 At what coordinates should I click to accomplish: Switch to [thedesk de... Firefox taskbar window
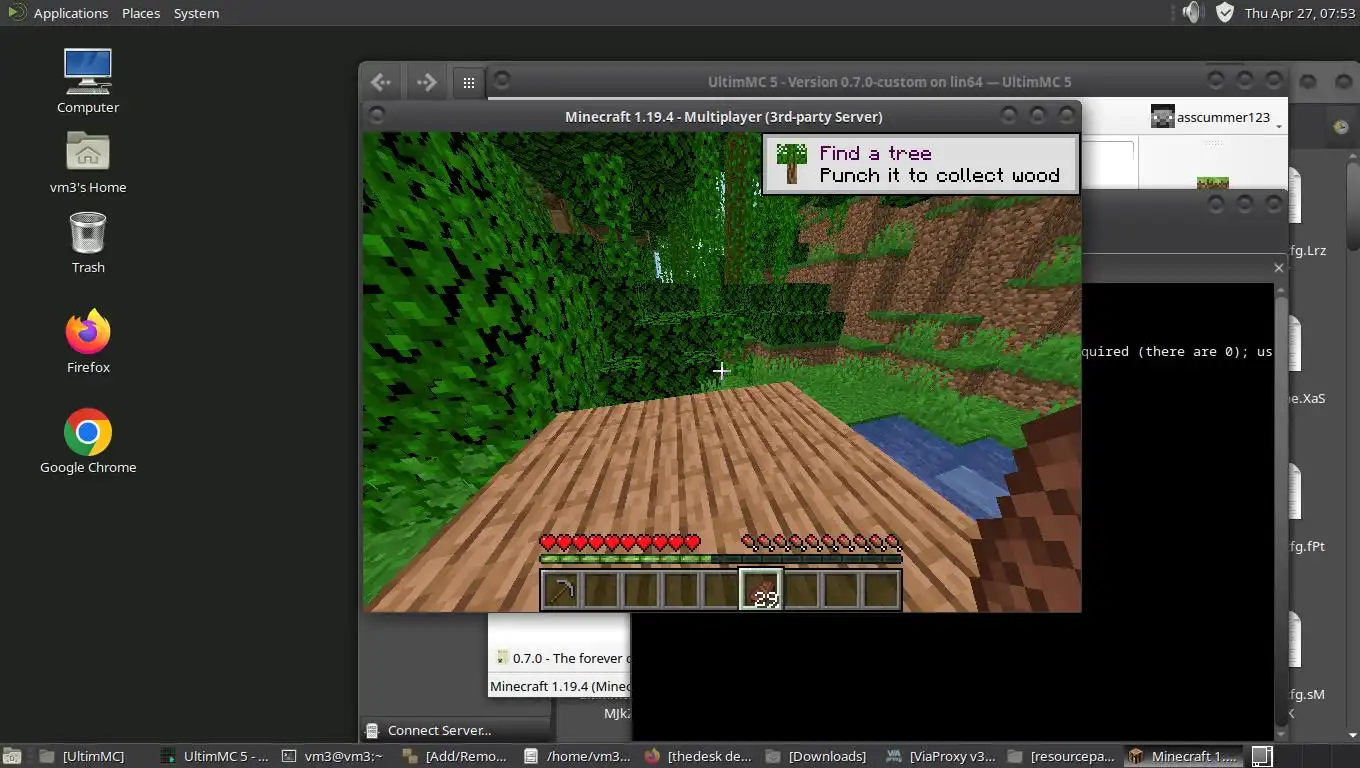(x=698, y=756)
